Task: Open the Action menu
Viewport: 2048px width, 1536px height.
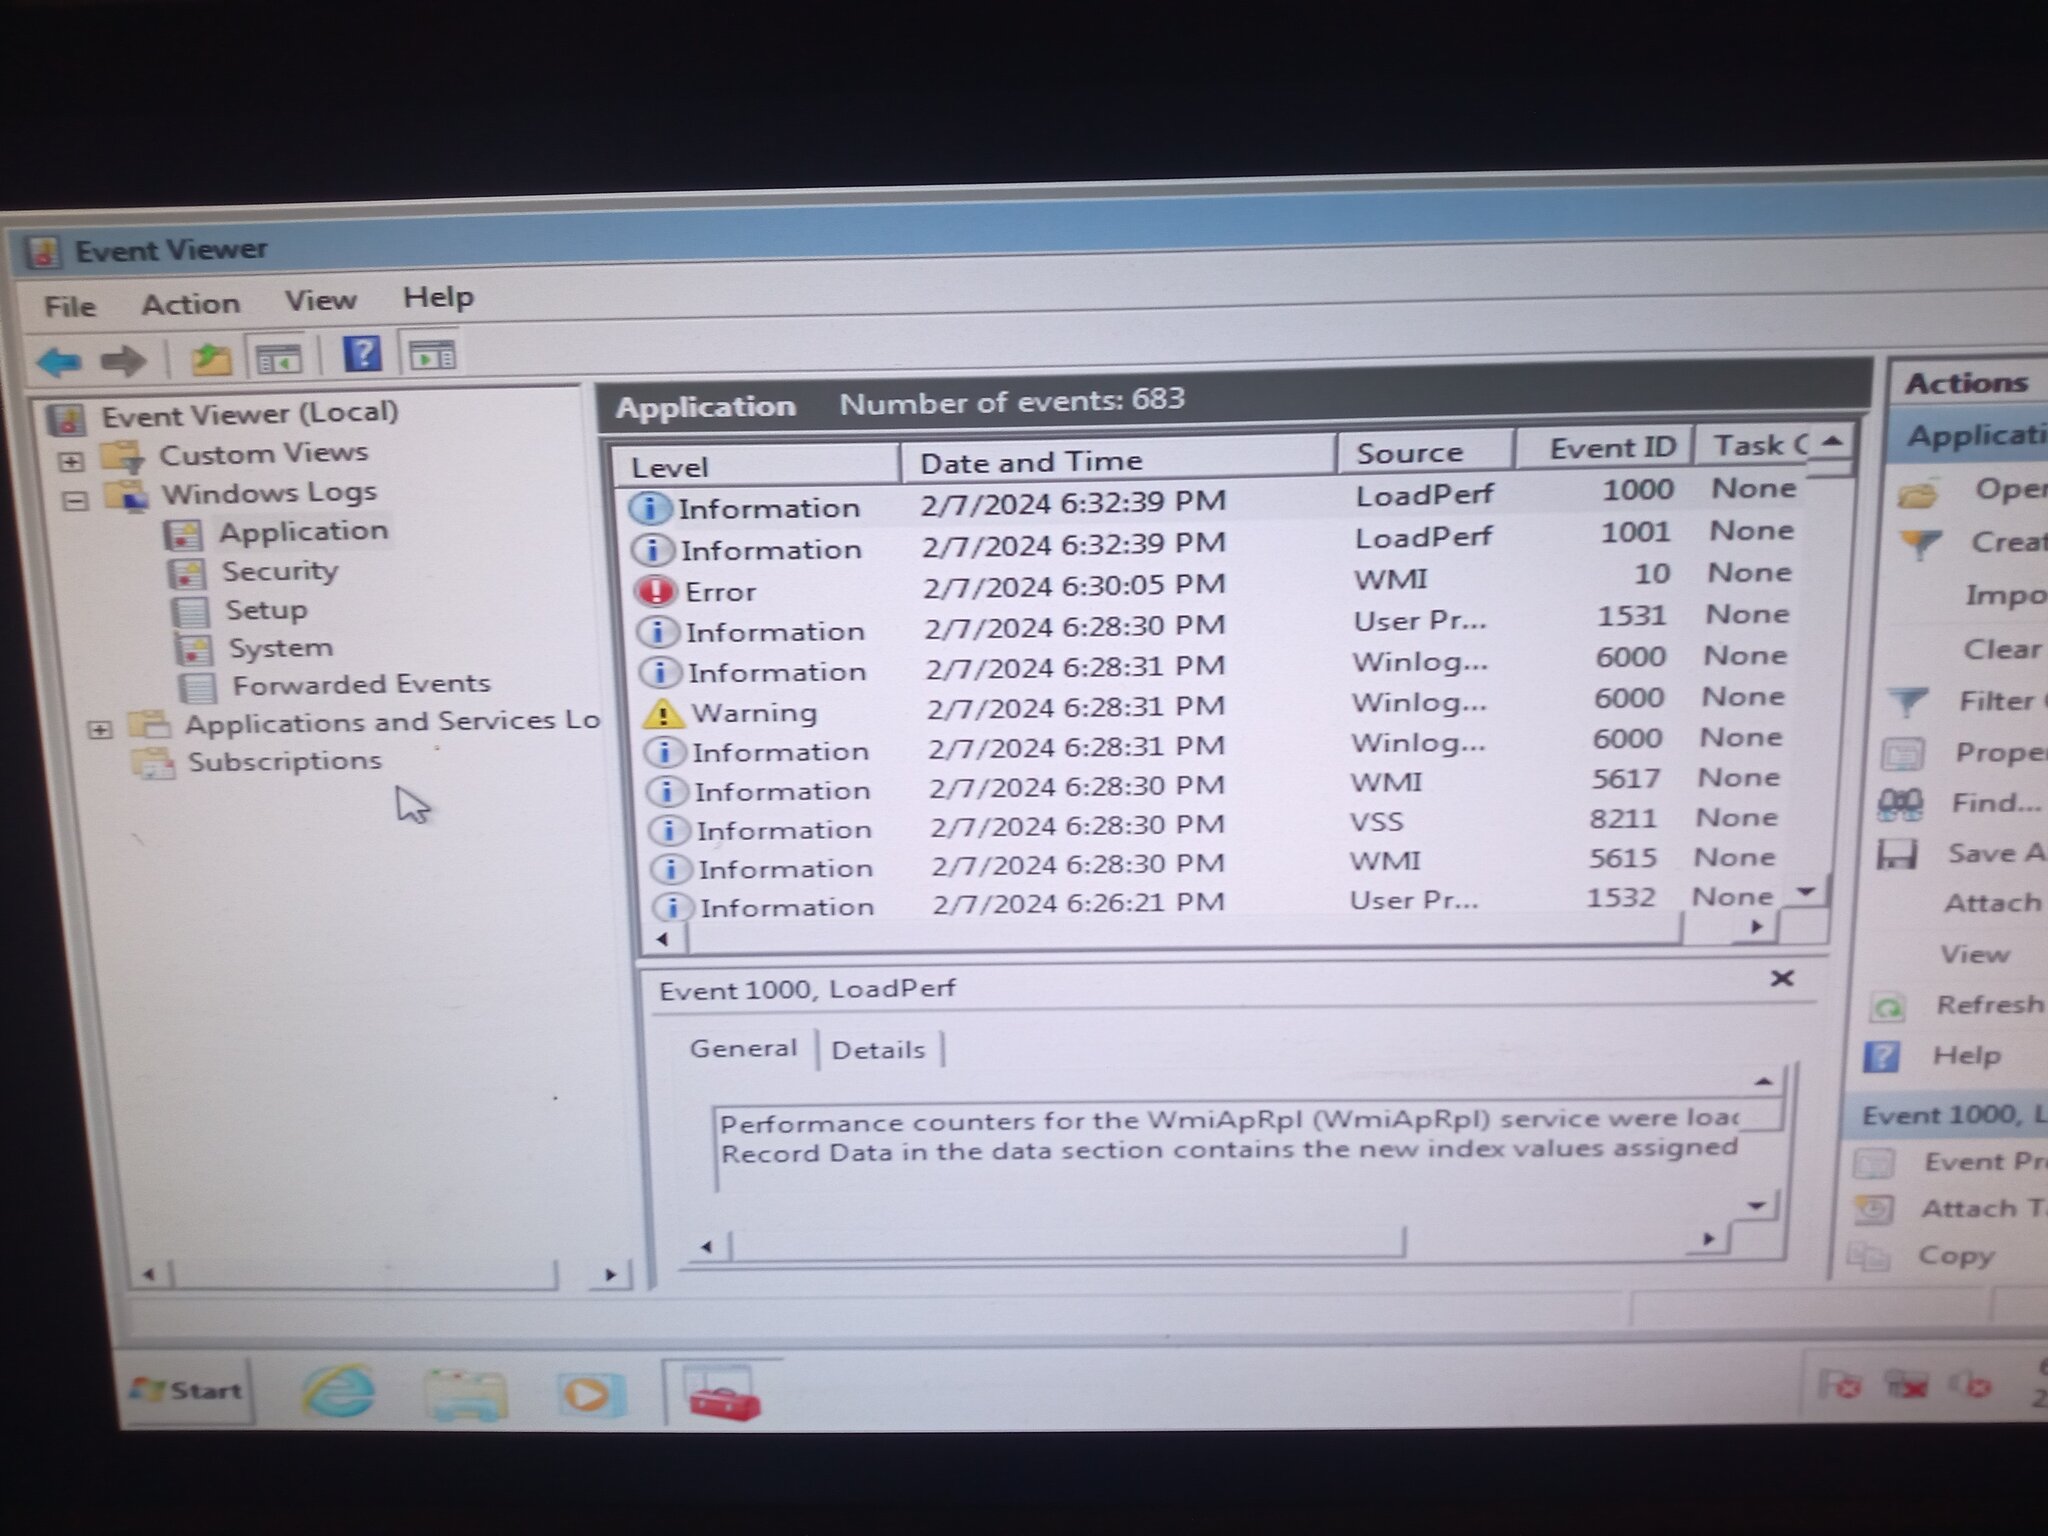Action: coord(190,304)
